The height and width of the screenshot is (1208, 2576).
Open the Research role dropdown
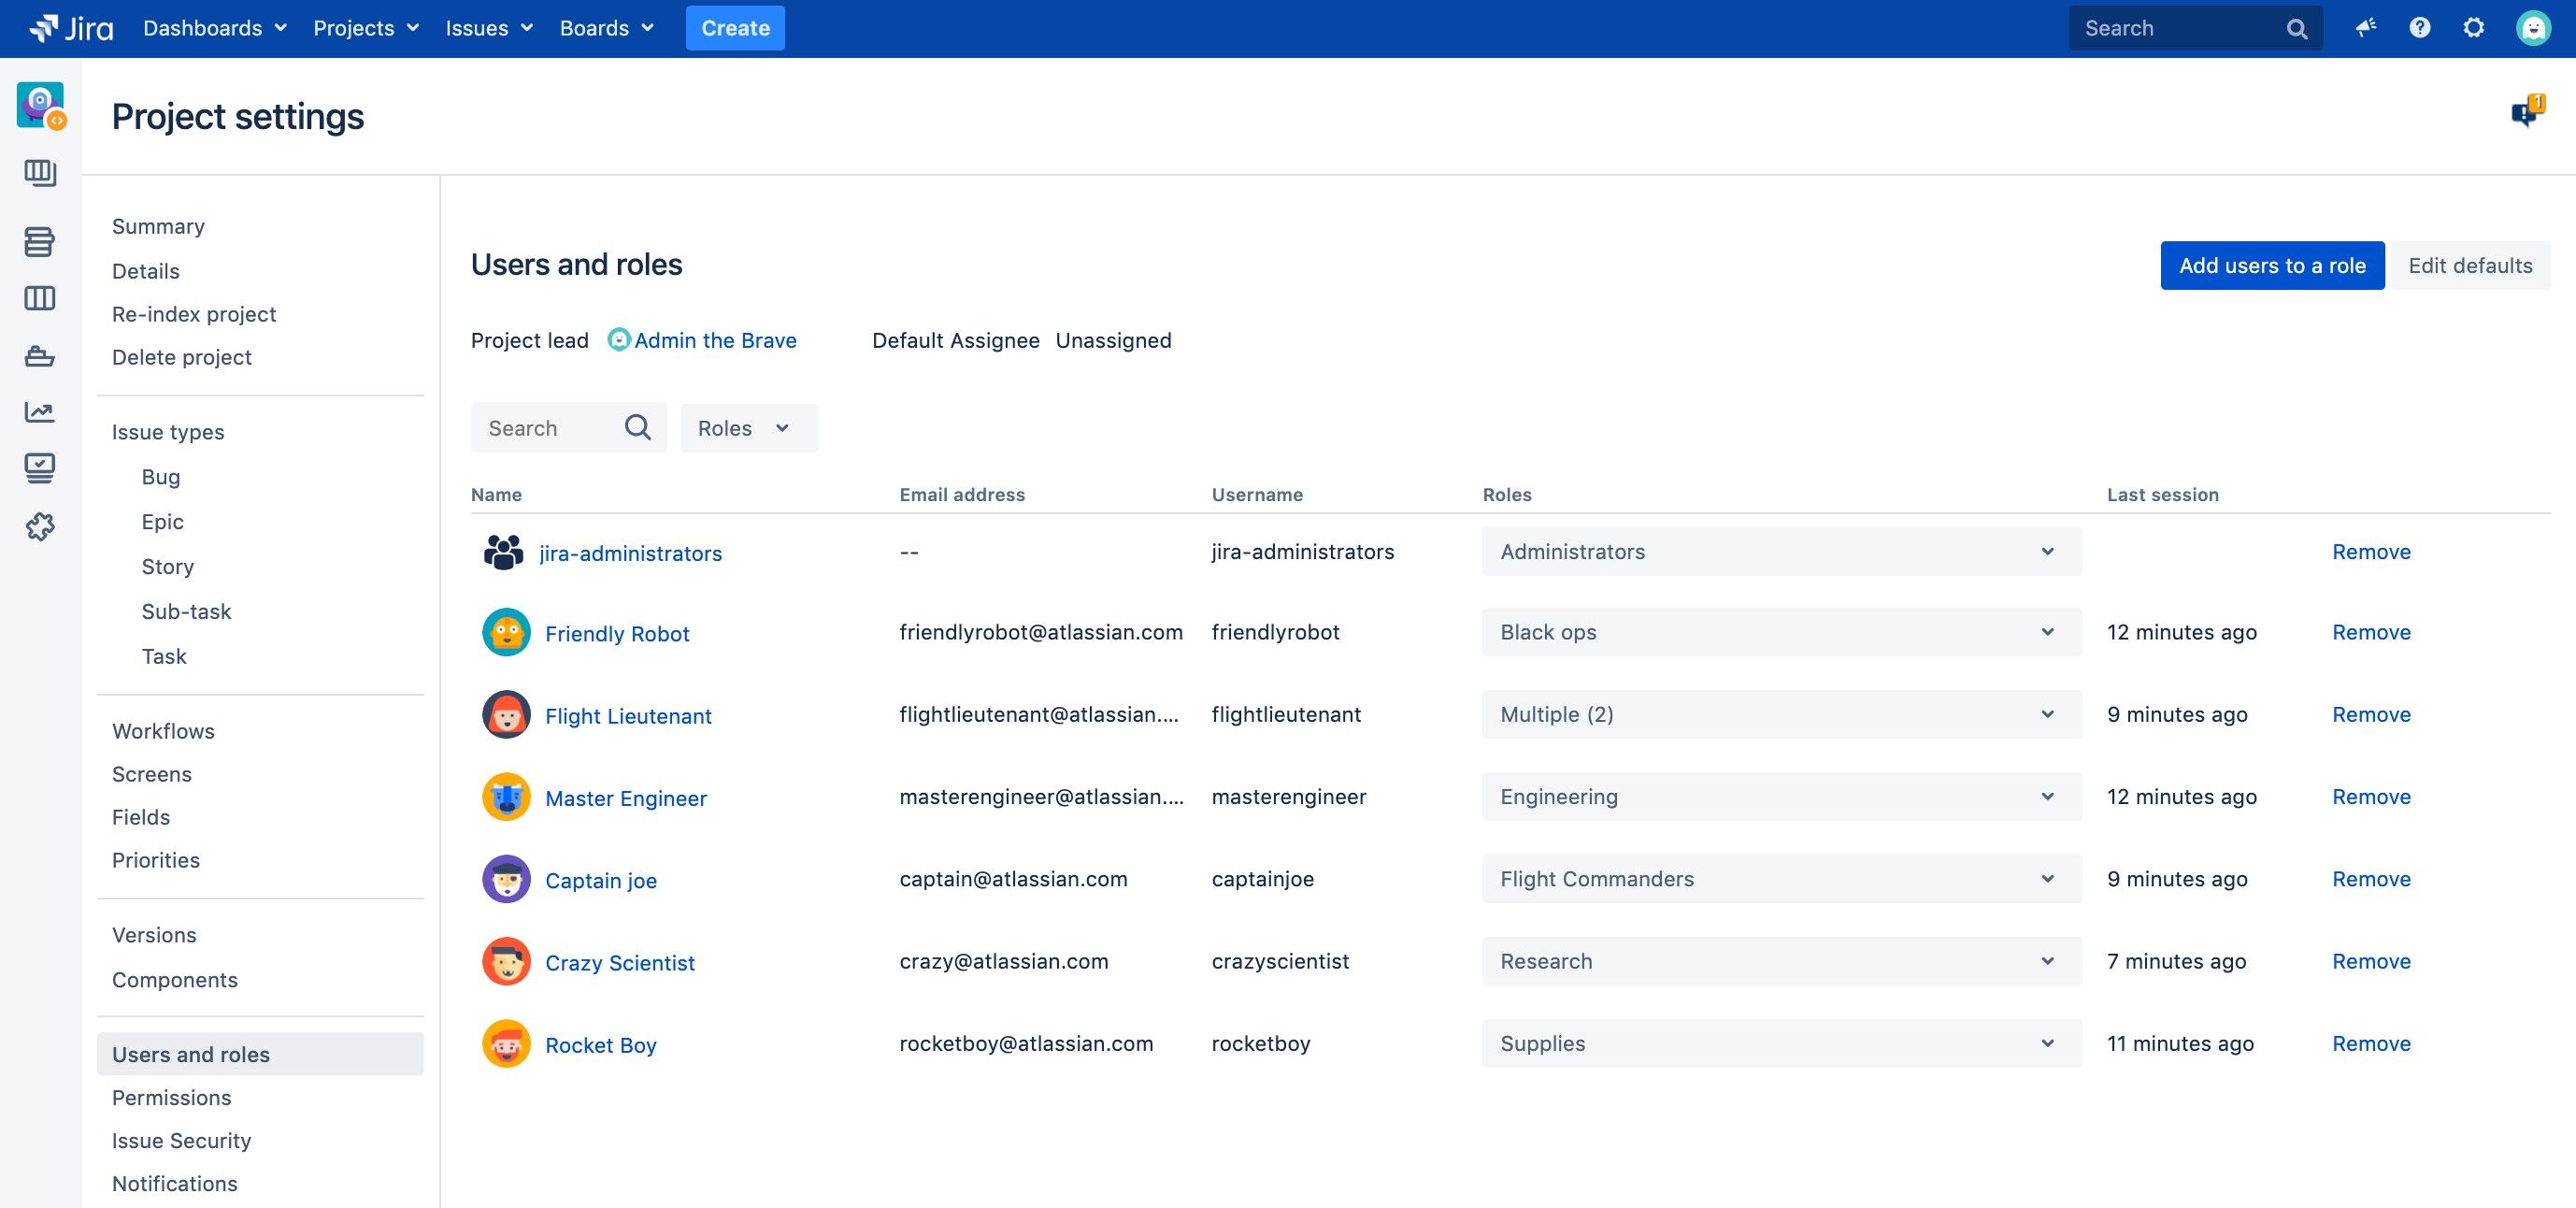point(1782,961)
